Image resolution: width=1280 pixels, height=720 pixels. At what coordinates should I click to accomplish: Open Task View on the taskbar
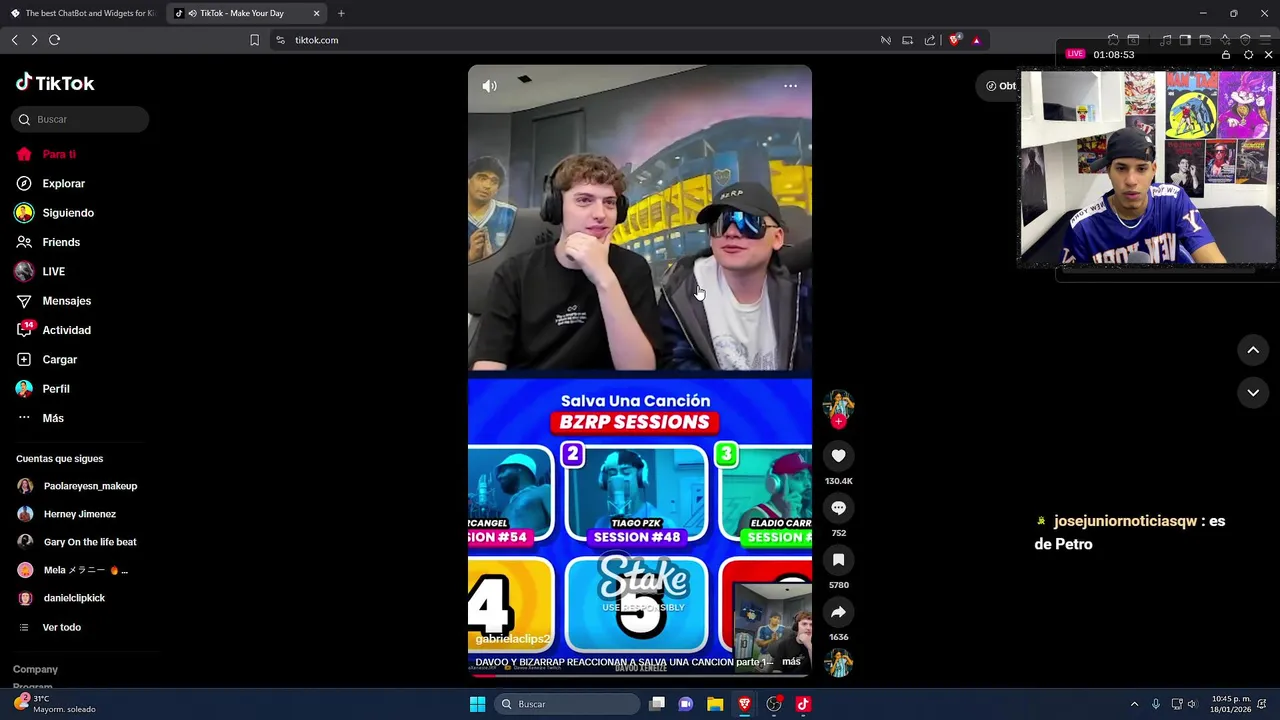coord(657,704)
